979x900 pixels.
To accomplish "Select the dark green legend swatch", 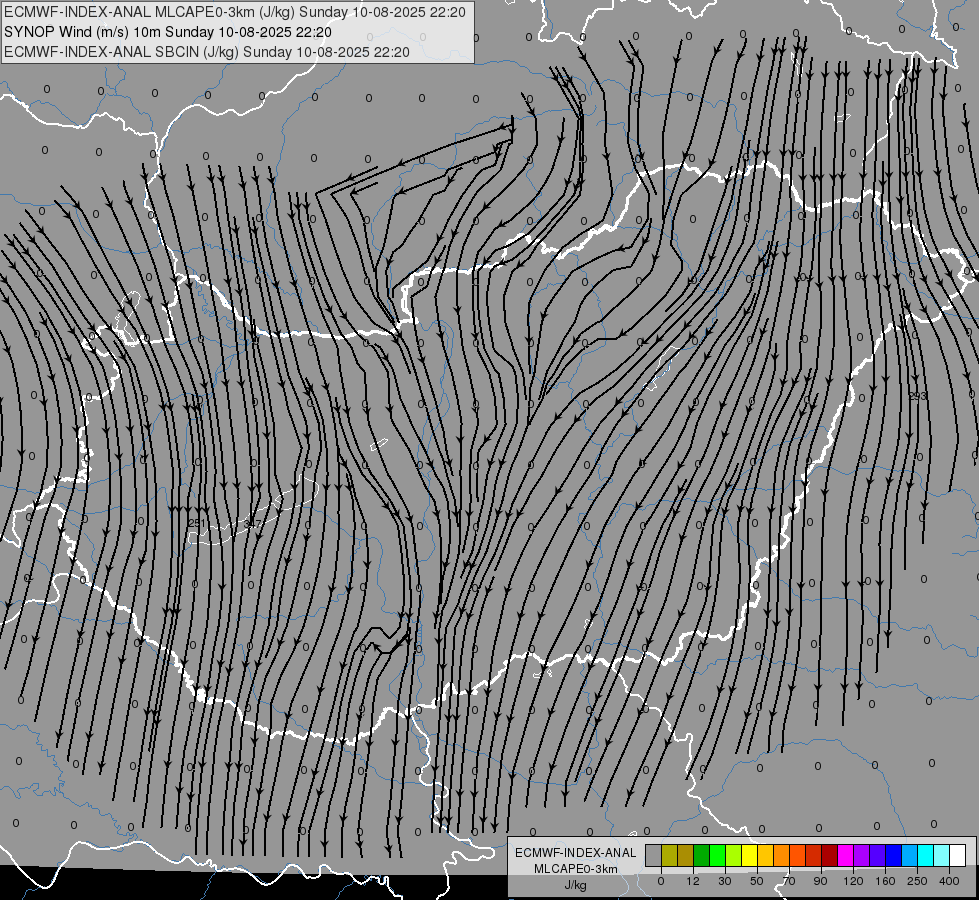I will 702,855.
